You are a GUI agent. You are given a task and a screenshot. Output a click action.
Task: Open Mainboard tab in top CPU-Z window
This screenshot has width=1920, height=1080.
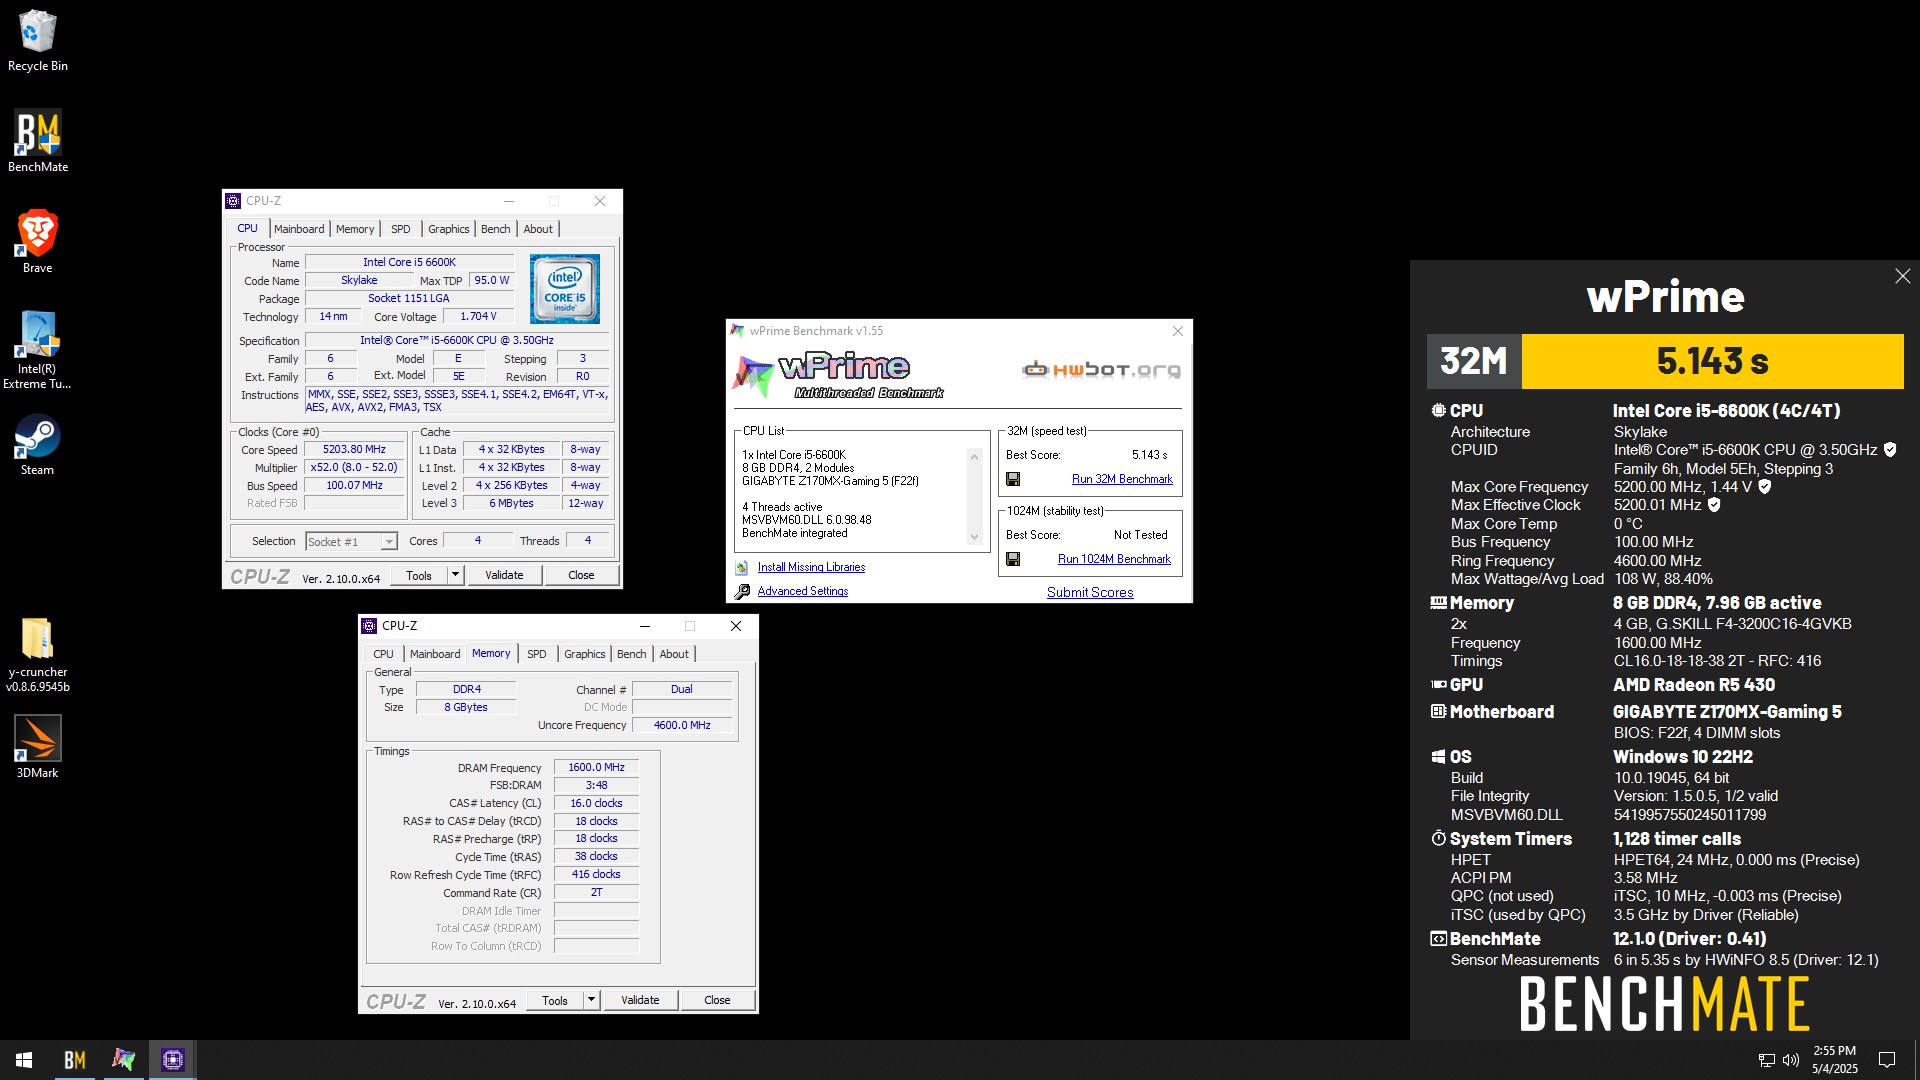299,229
